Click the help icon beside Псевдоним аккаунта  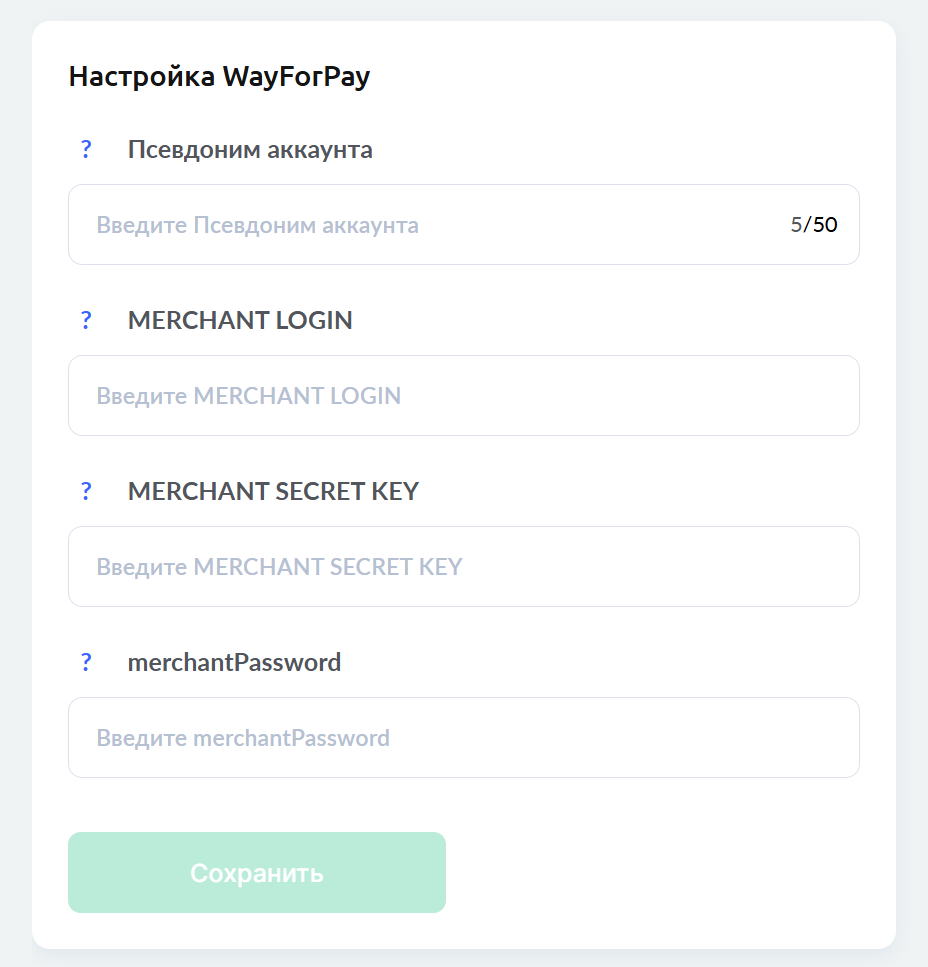[x=86, y=150]
